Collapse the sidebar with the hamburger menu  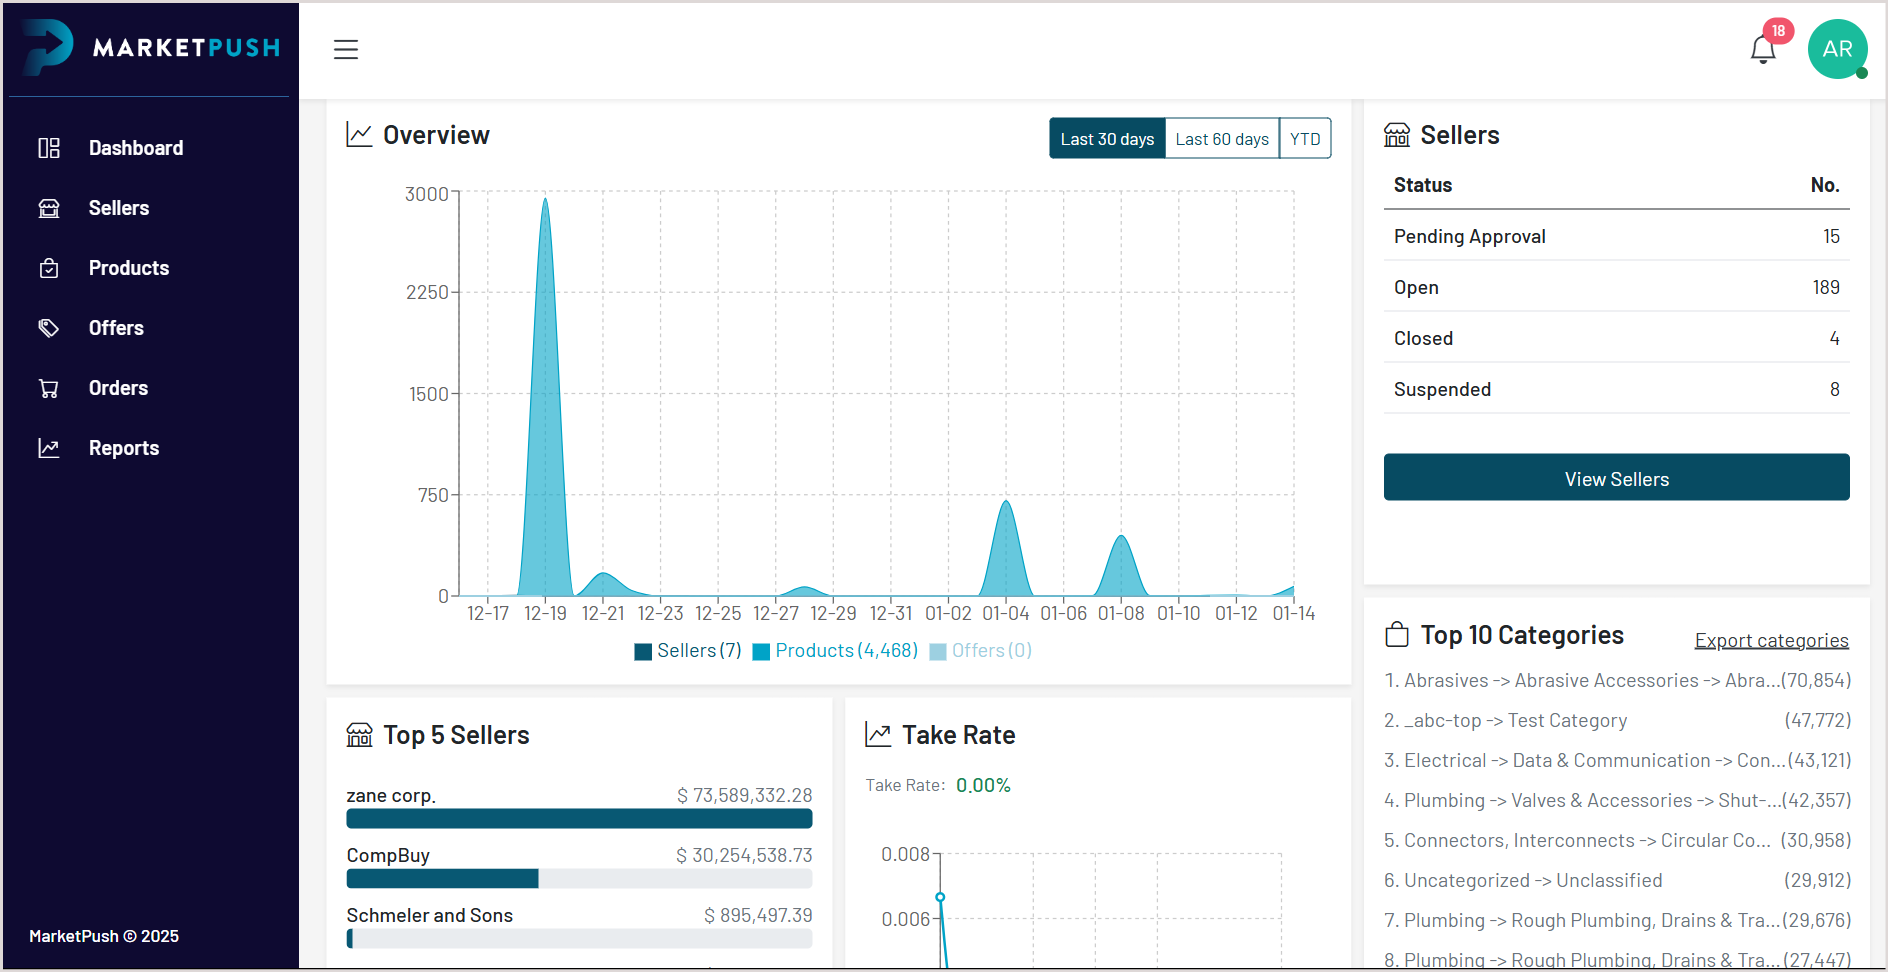click(x=346, y=49)
